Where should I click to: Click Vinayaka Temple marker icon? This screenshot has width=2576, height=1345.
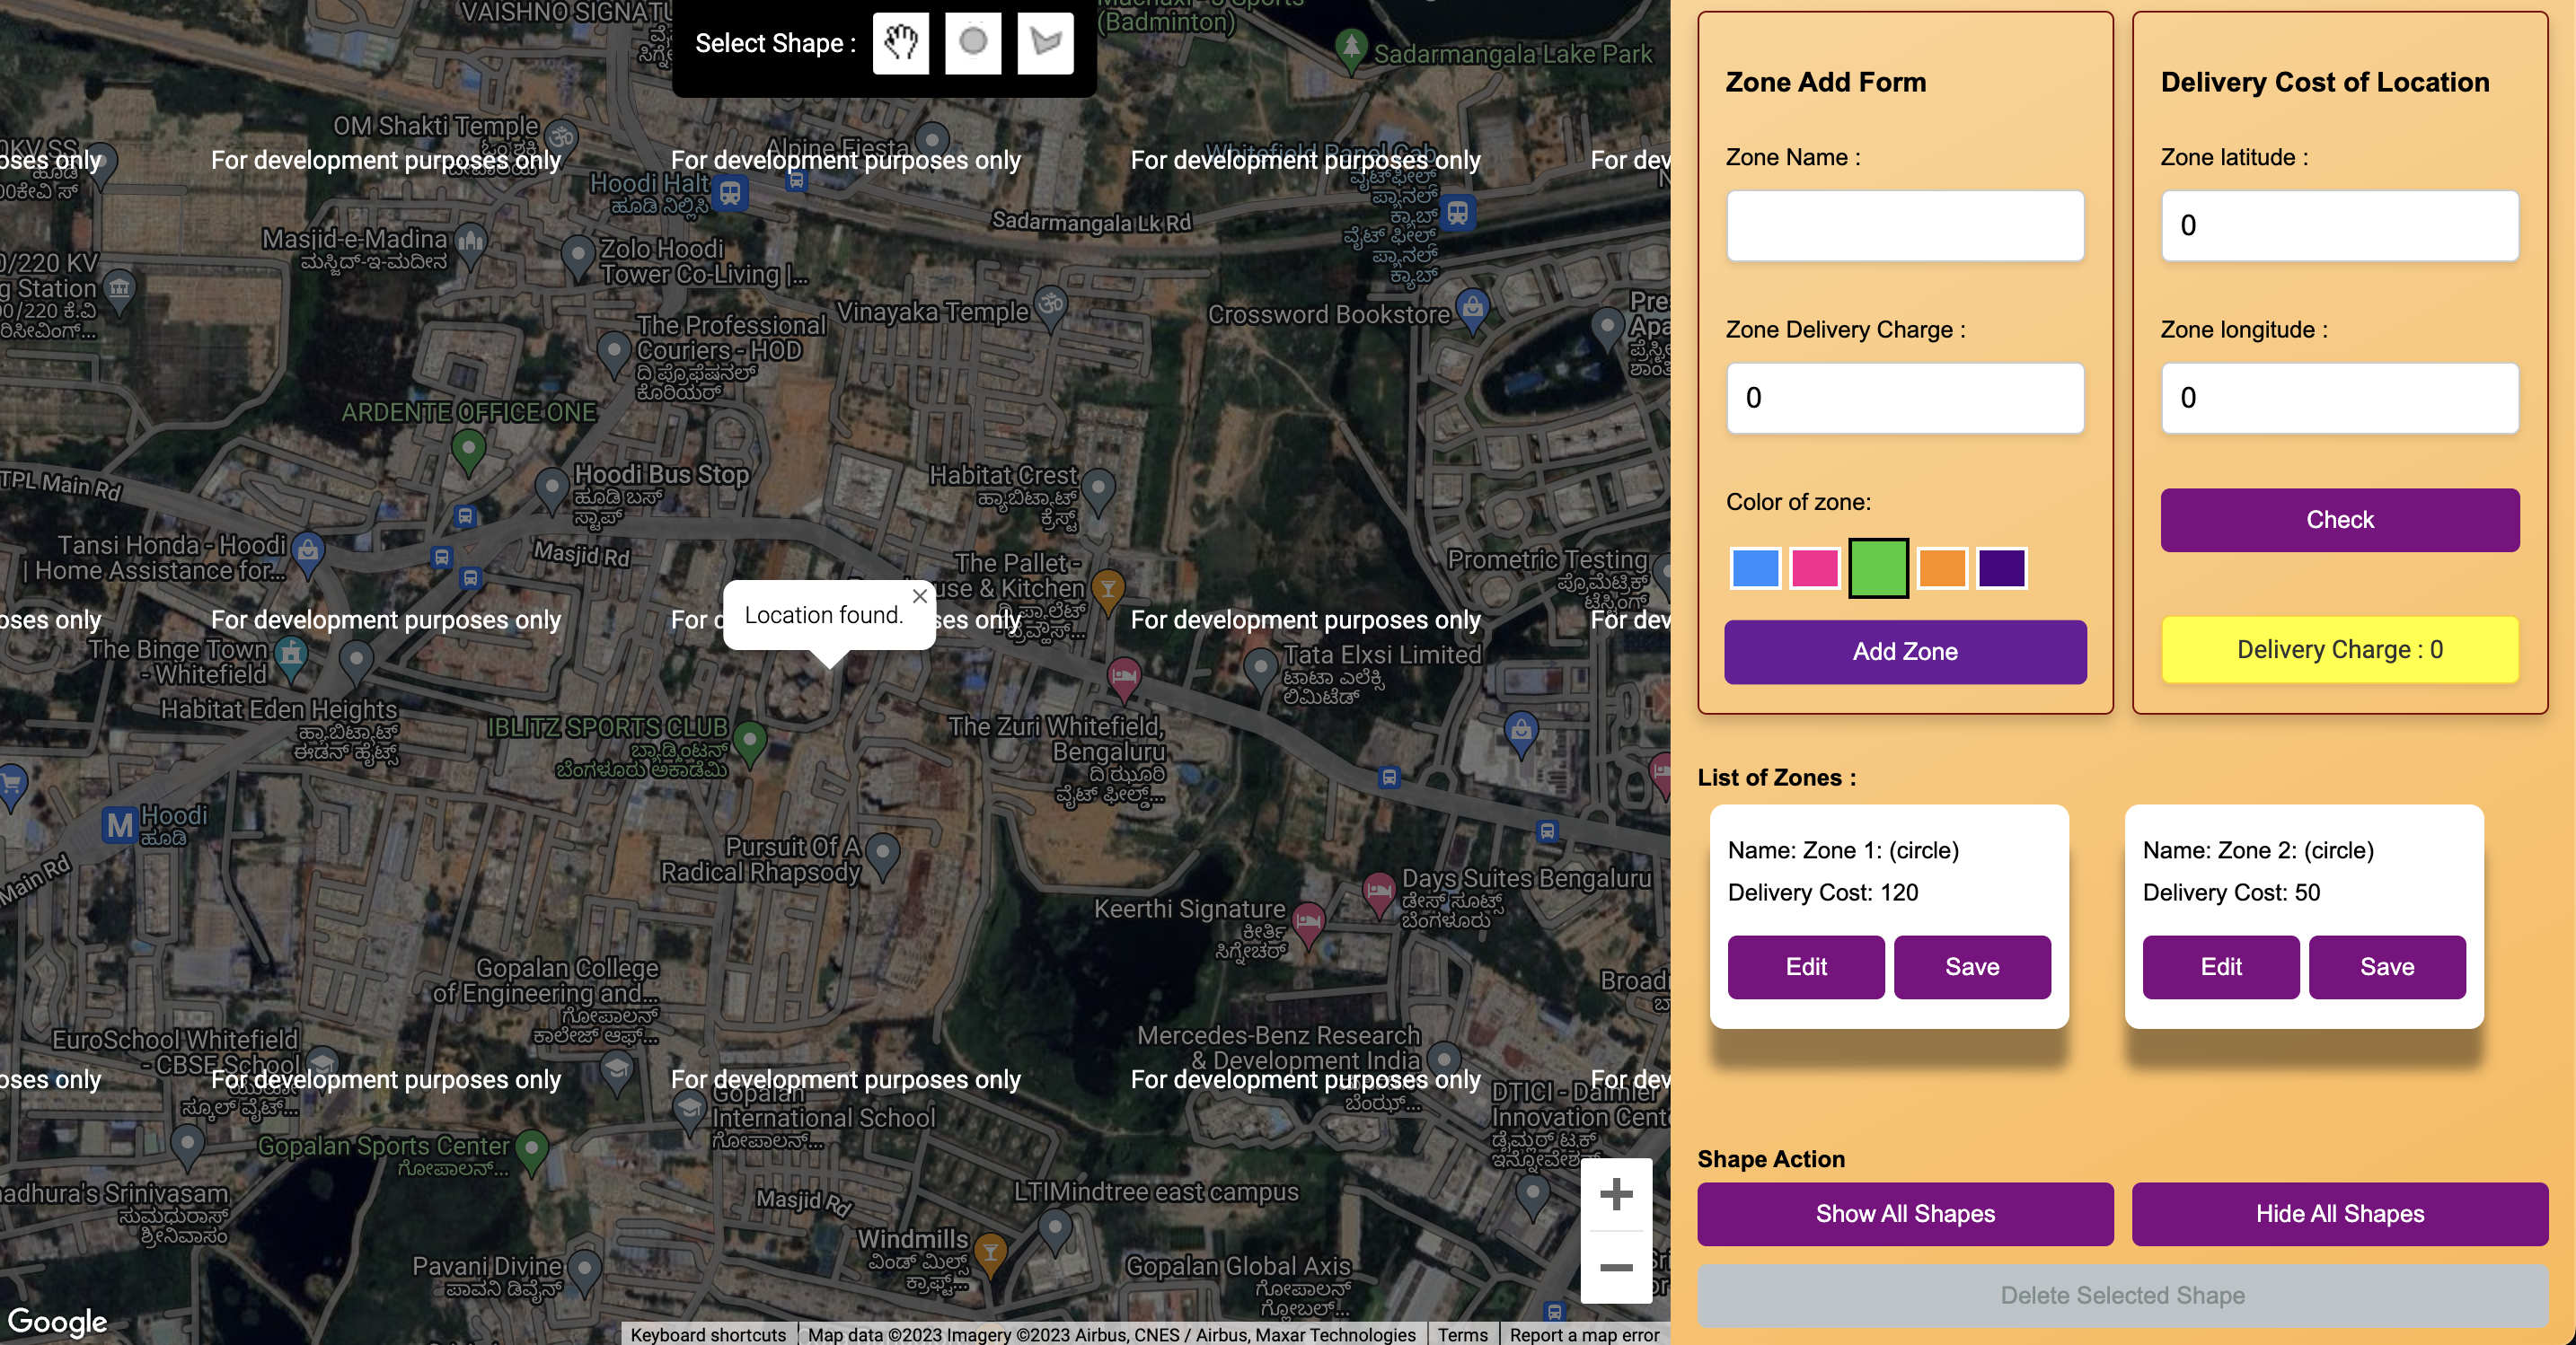pyautogui.click(x=1050, y=306)
